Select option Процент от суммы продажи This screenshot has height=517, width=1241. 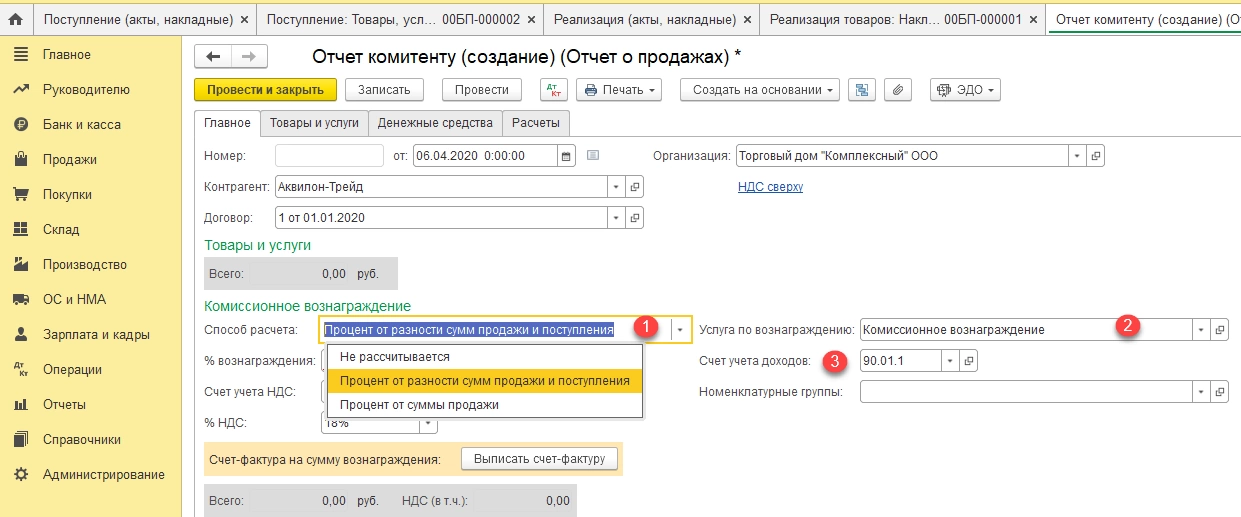[x=484, y=404]
